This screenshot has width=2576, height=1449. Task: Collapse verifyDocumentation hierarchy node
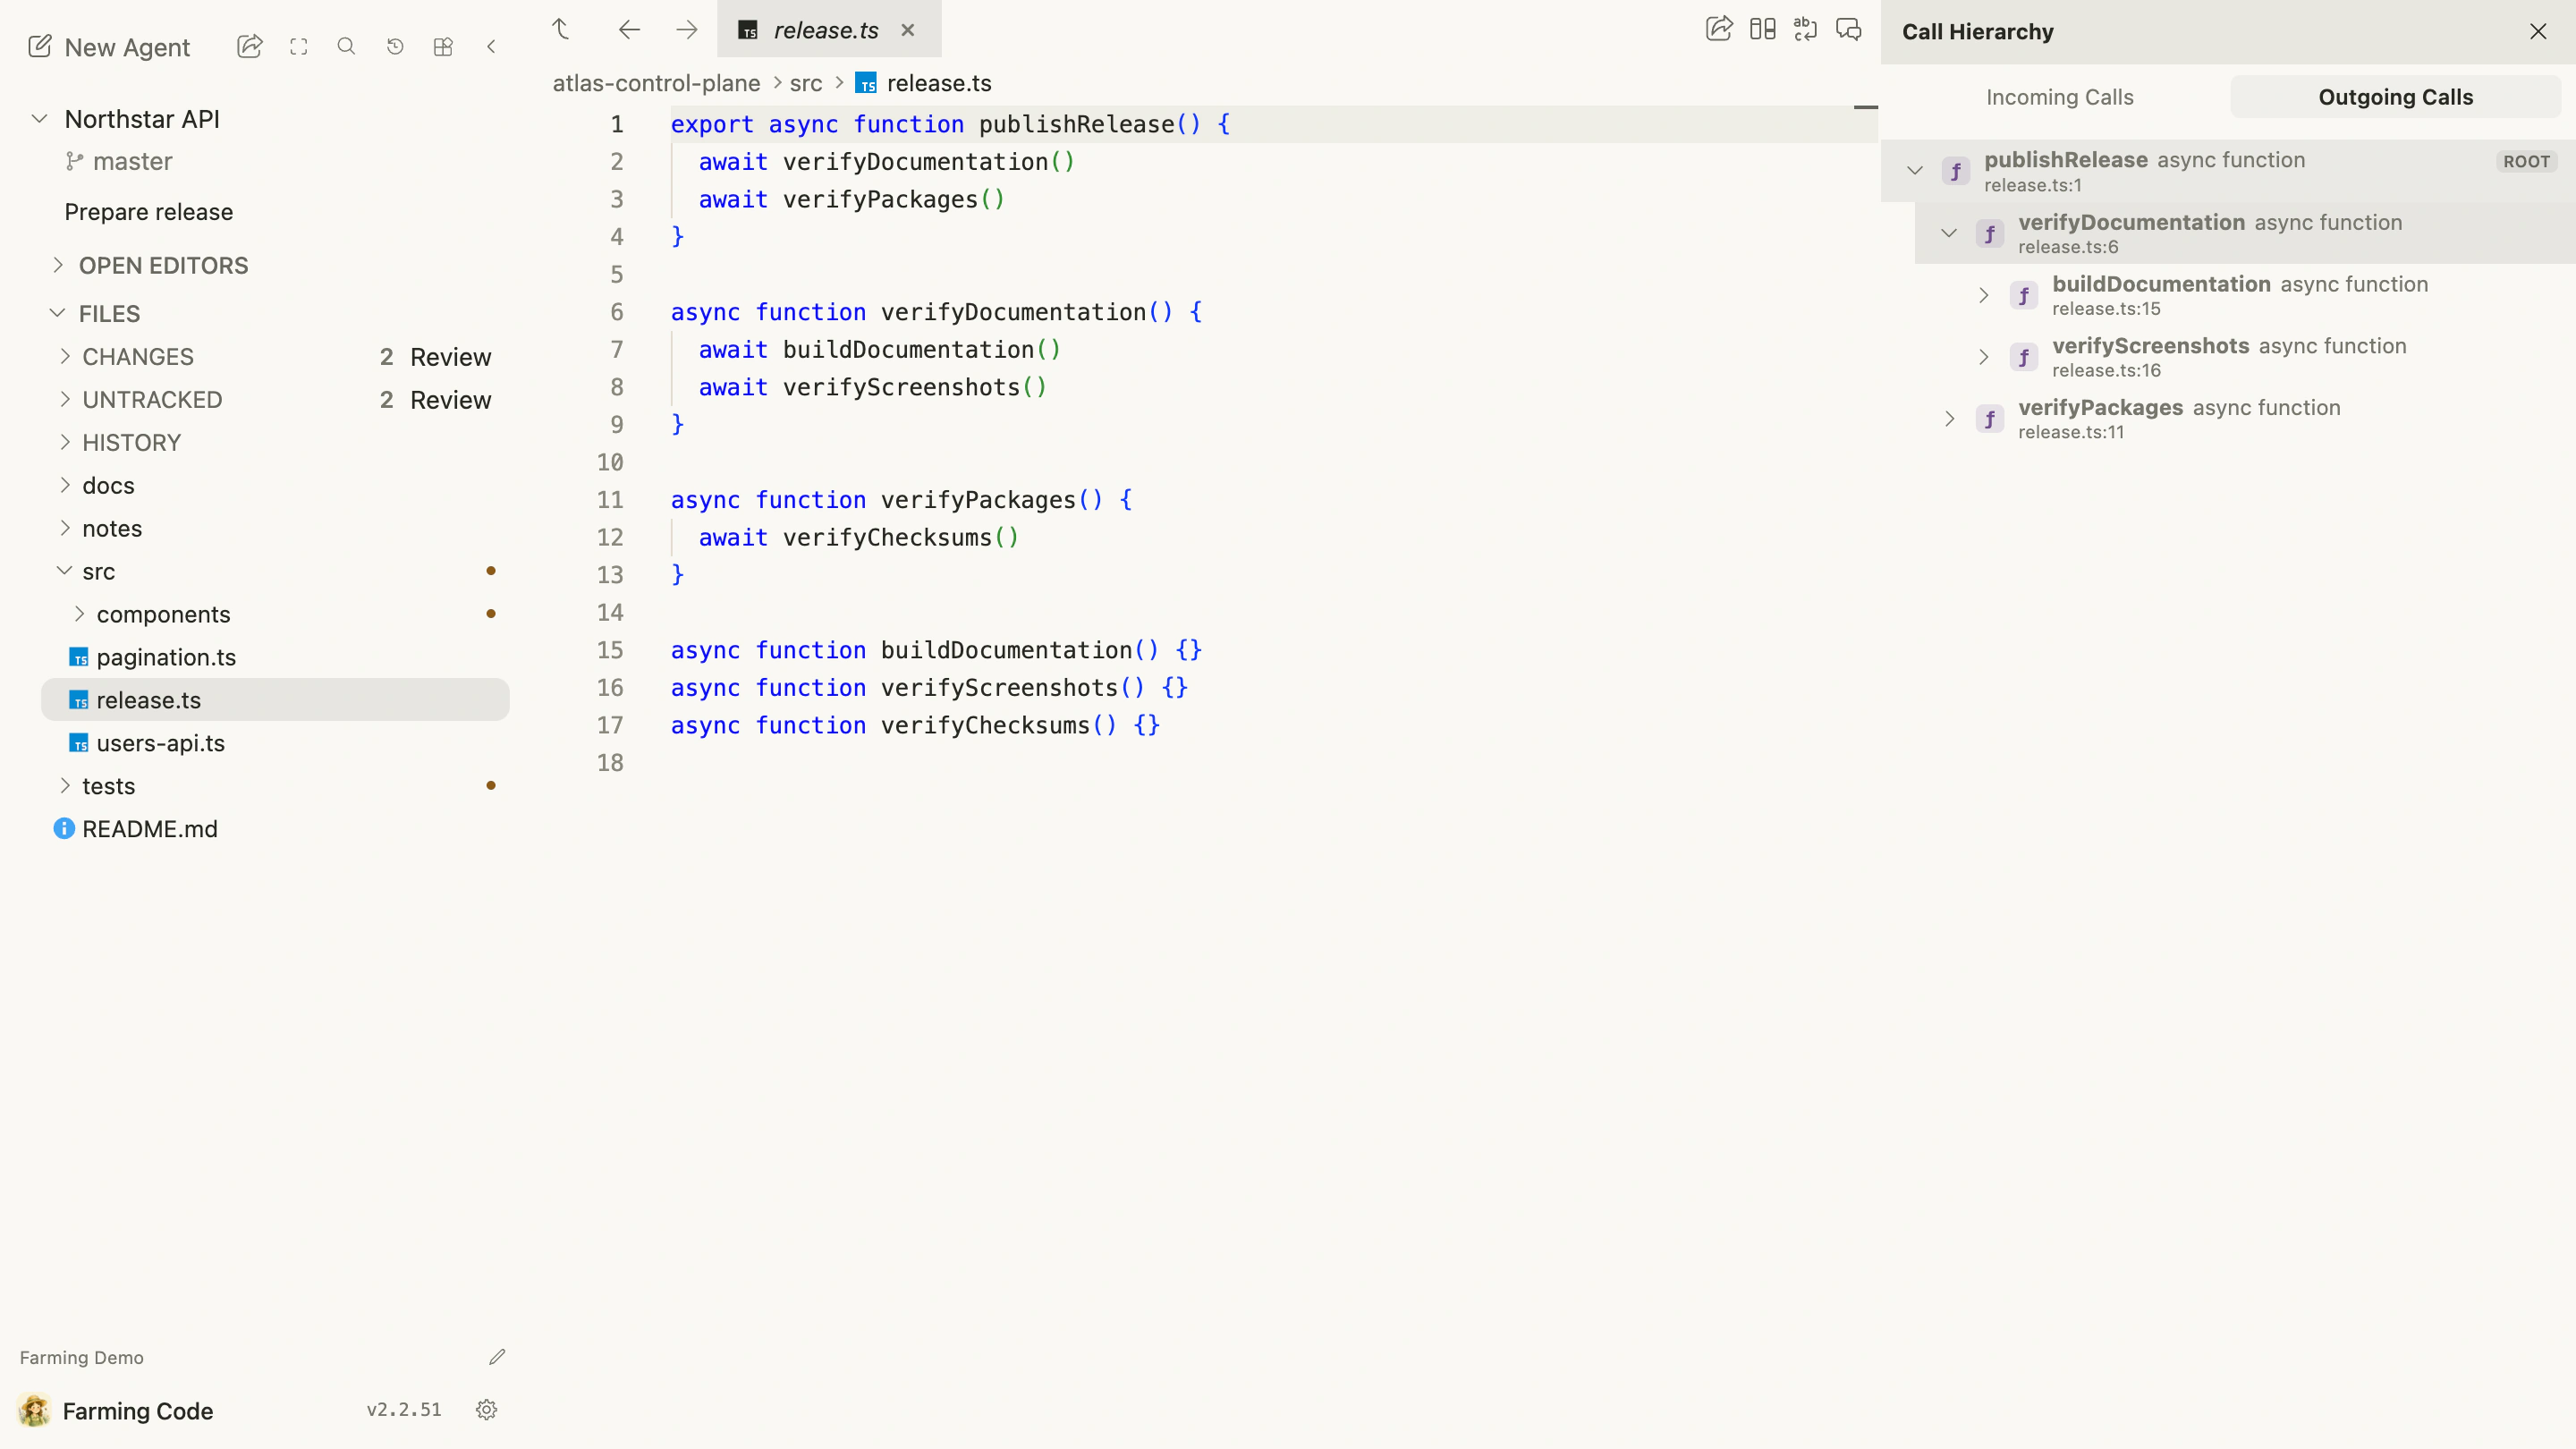pos(1949,233)
